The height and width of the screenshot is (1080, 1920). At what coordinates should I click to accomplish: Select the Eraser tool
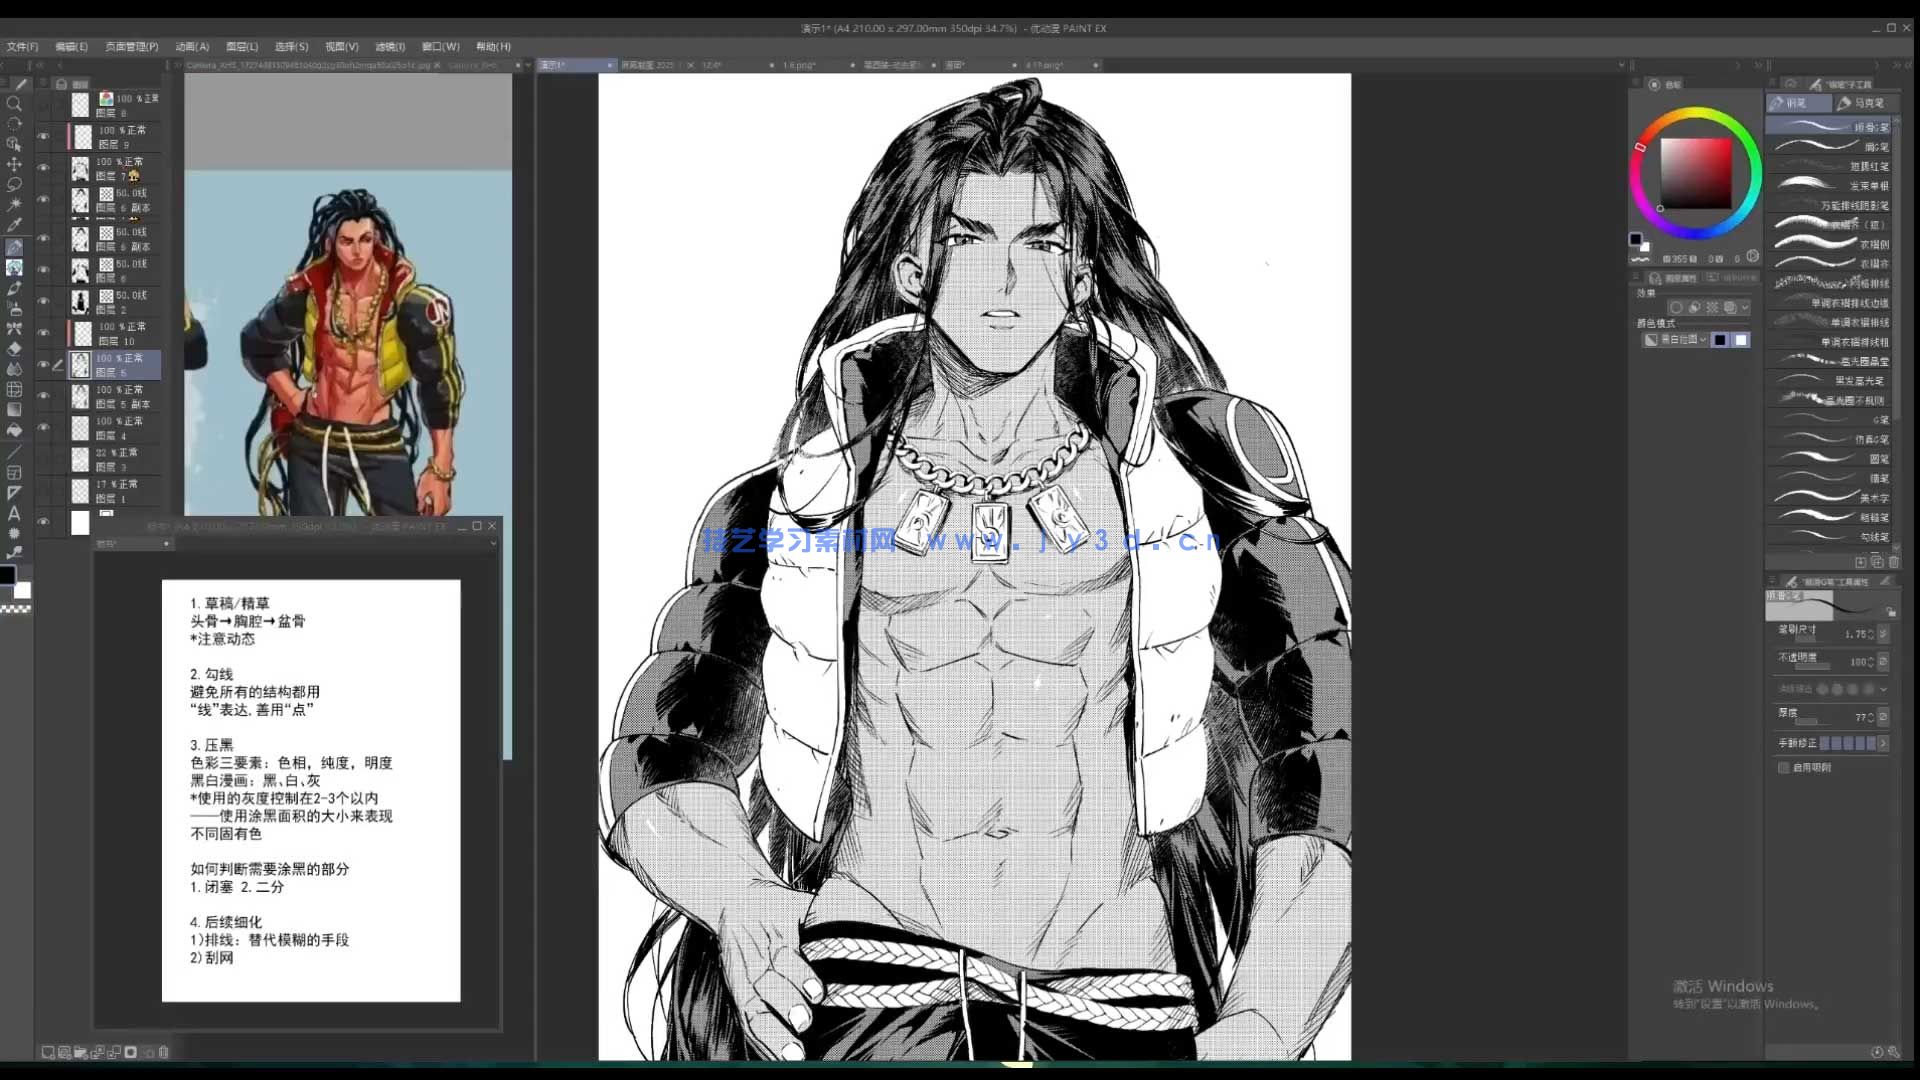(x=14, y=349)
